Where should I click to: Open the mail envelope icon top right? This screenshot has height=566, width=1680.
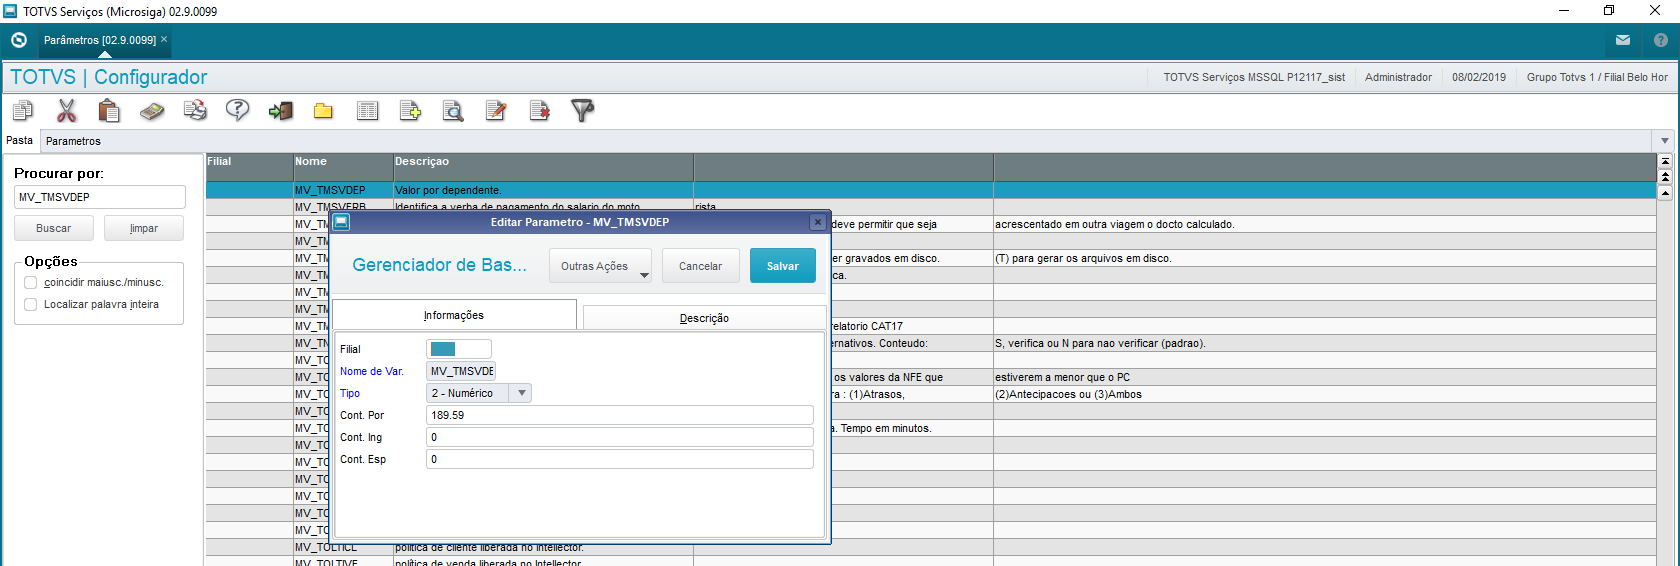coord(1623,40)
